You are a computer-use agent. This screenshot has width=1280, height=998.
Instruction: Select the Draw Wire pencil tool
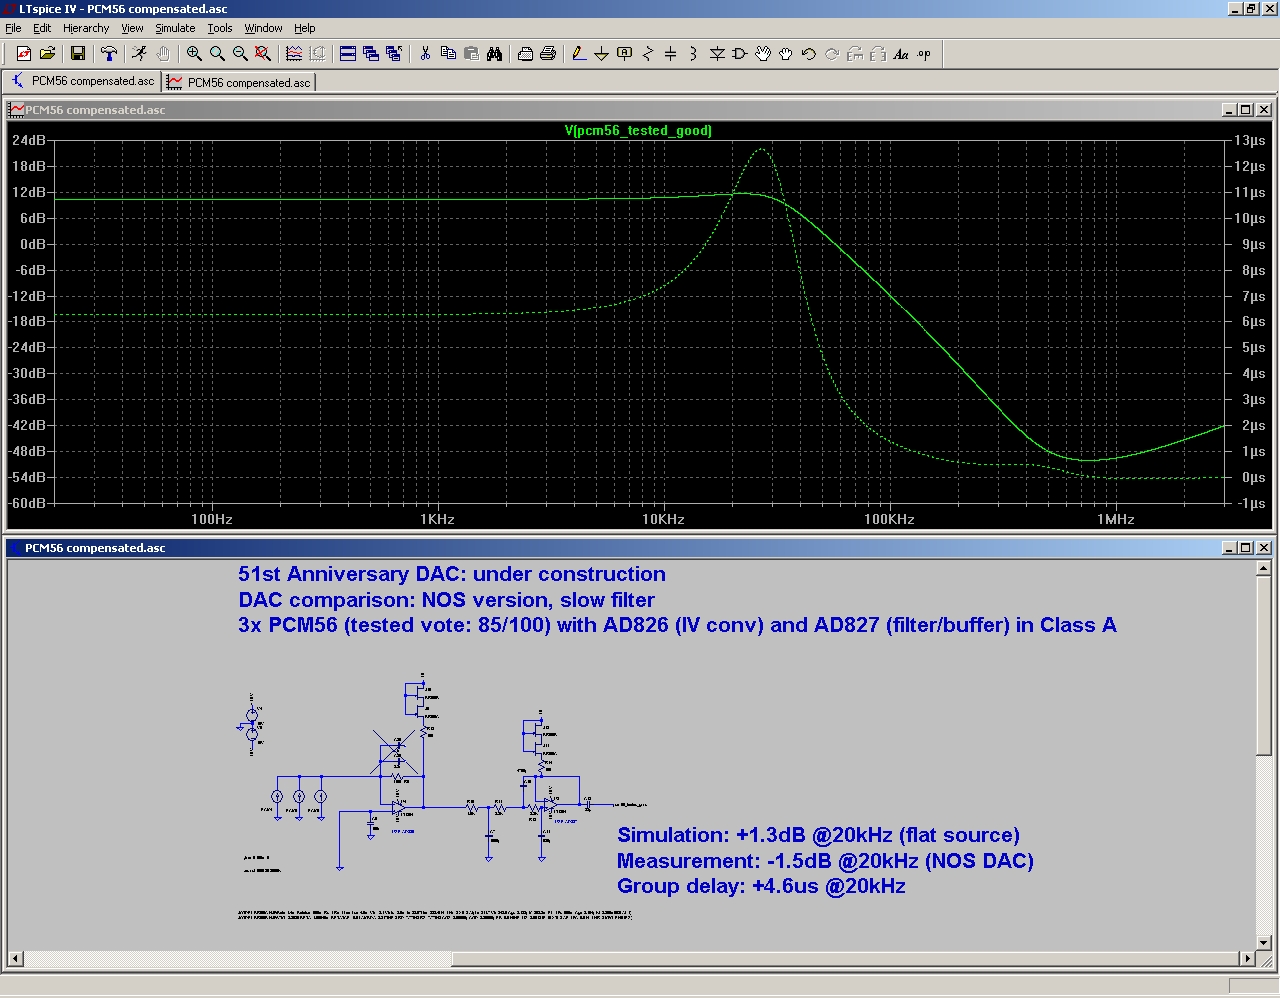click(578, 54)
